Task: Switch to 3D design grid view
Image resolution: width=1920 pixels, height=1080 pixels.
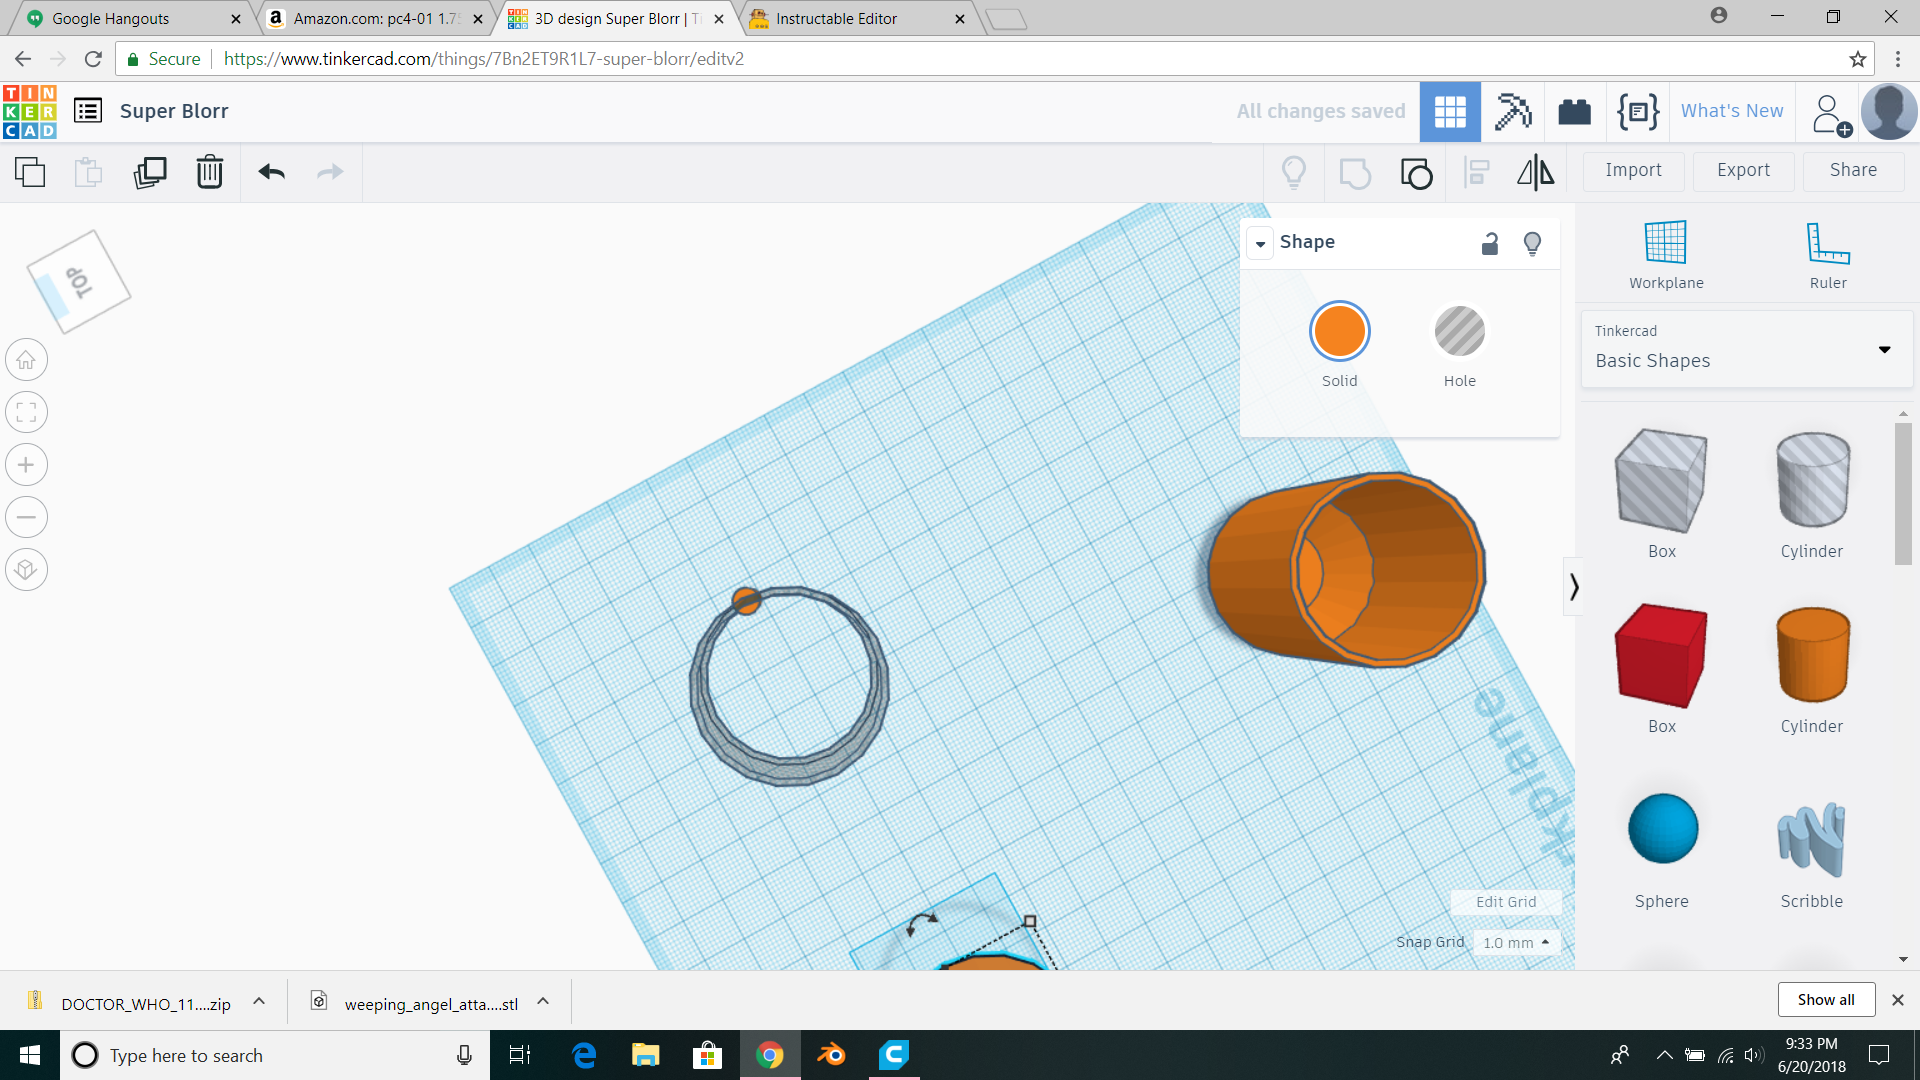Action: tap(1450, 111)
